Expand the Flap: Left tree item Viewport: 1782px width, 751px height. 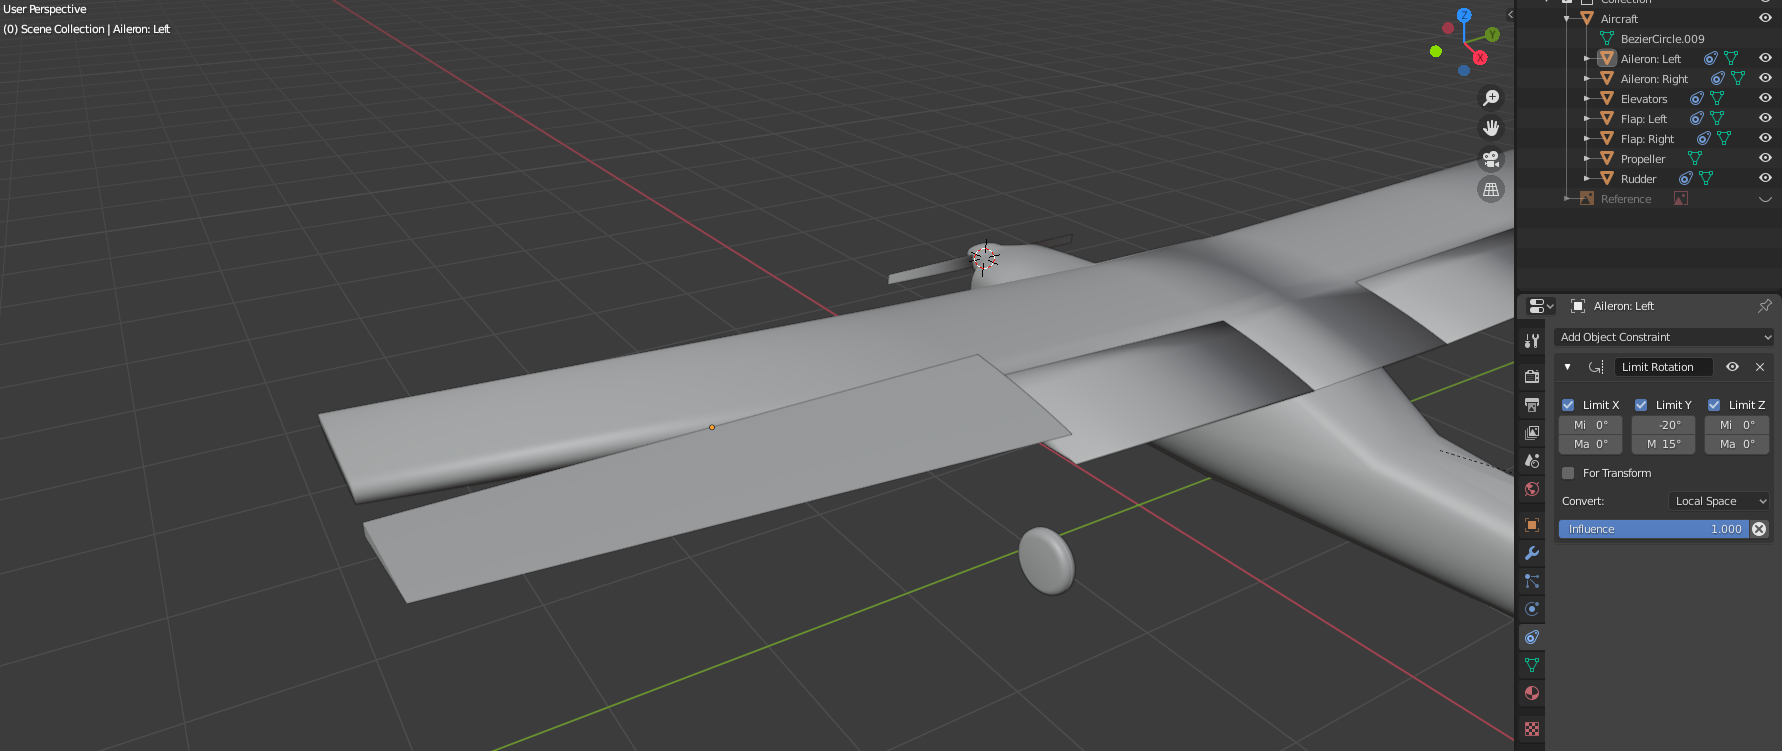(1587, 119)
